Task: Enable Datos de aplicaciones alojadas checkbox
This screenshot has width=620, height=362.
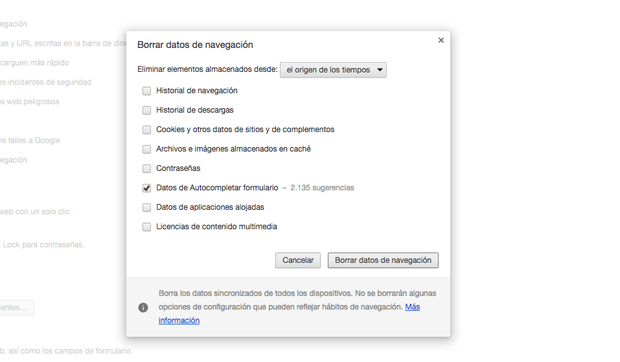Action: pyautogui.click(x=147, y=207)
